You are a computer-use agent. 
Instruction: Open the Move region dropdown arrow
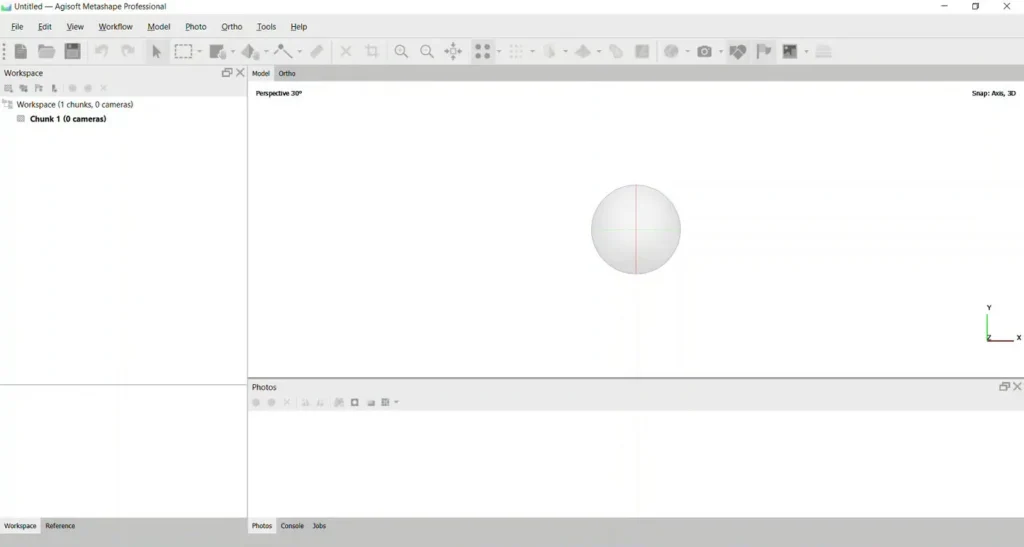point(232,52)
